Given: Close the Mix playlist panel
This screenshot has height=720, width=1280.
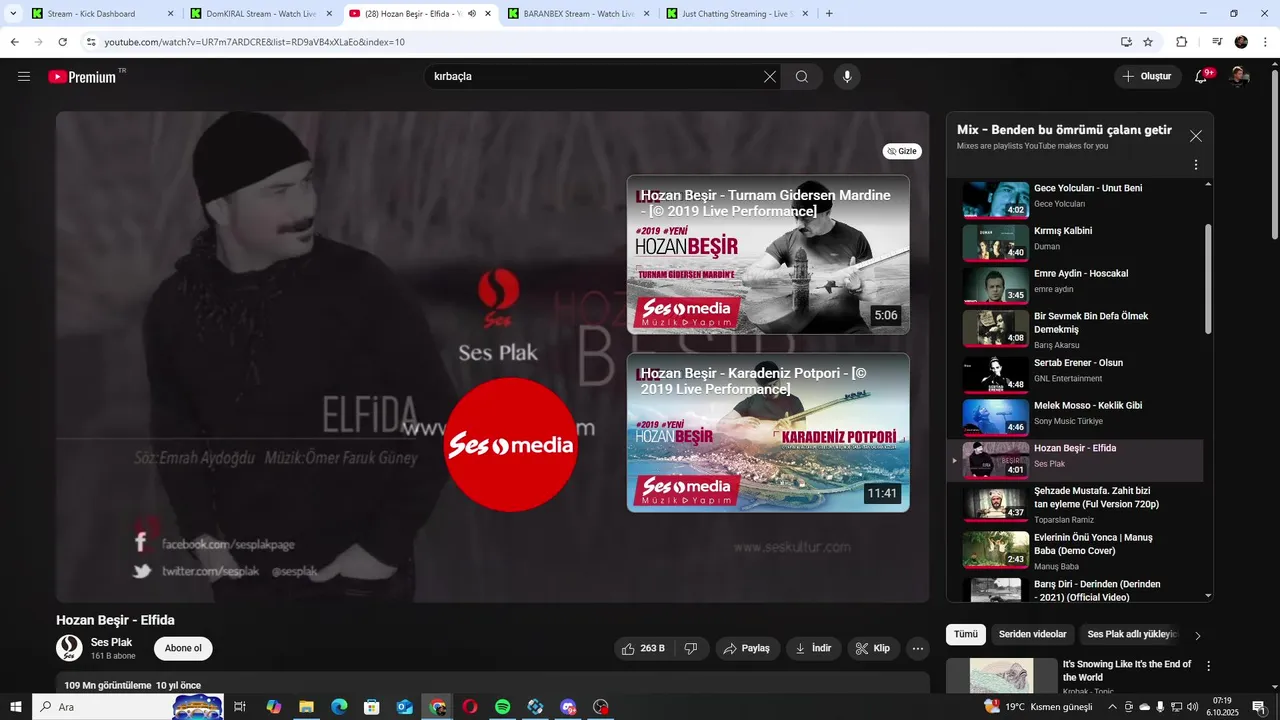Looking at the screenshot, I should tap(1195, 136).
